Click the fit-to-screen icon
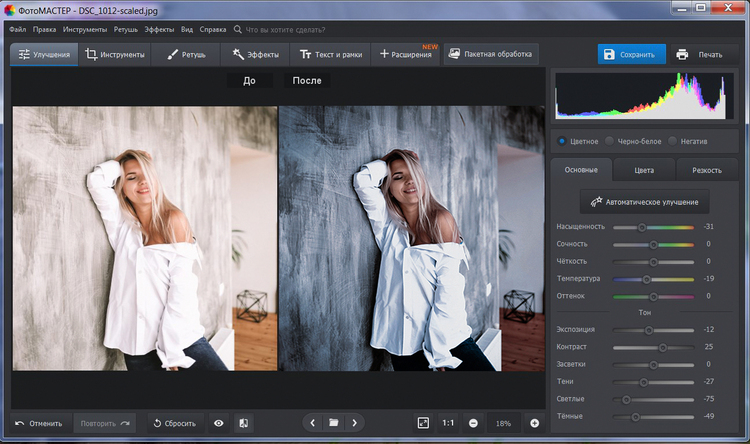The image size is (750, 444). (x=423, y=423)
